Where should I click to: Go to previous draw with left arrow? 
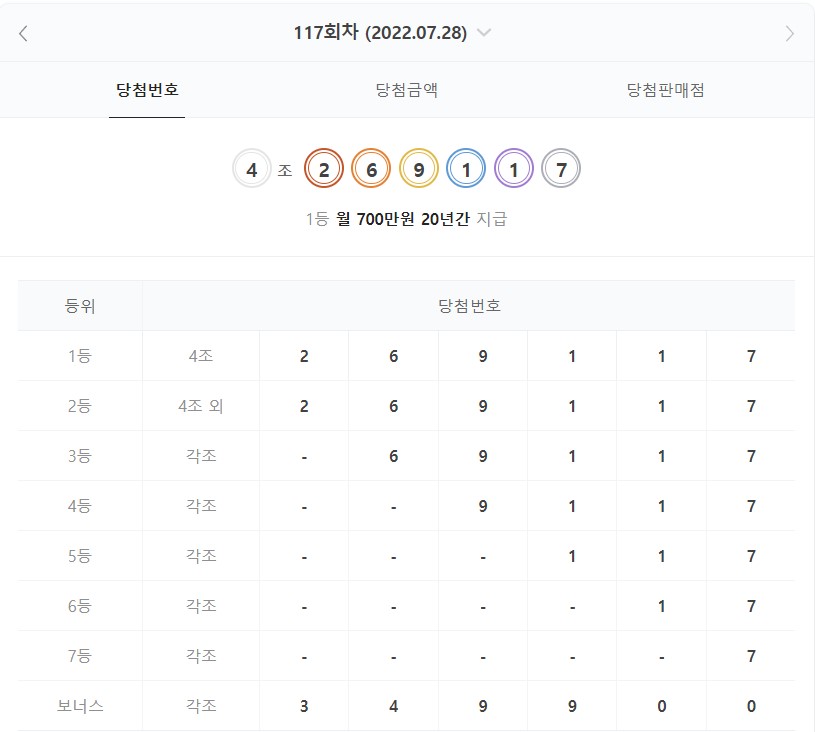[x=23, y=34]
